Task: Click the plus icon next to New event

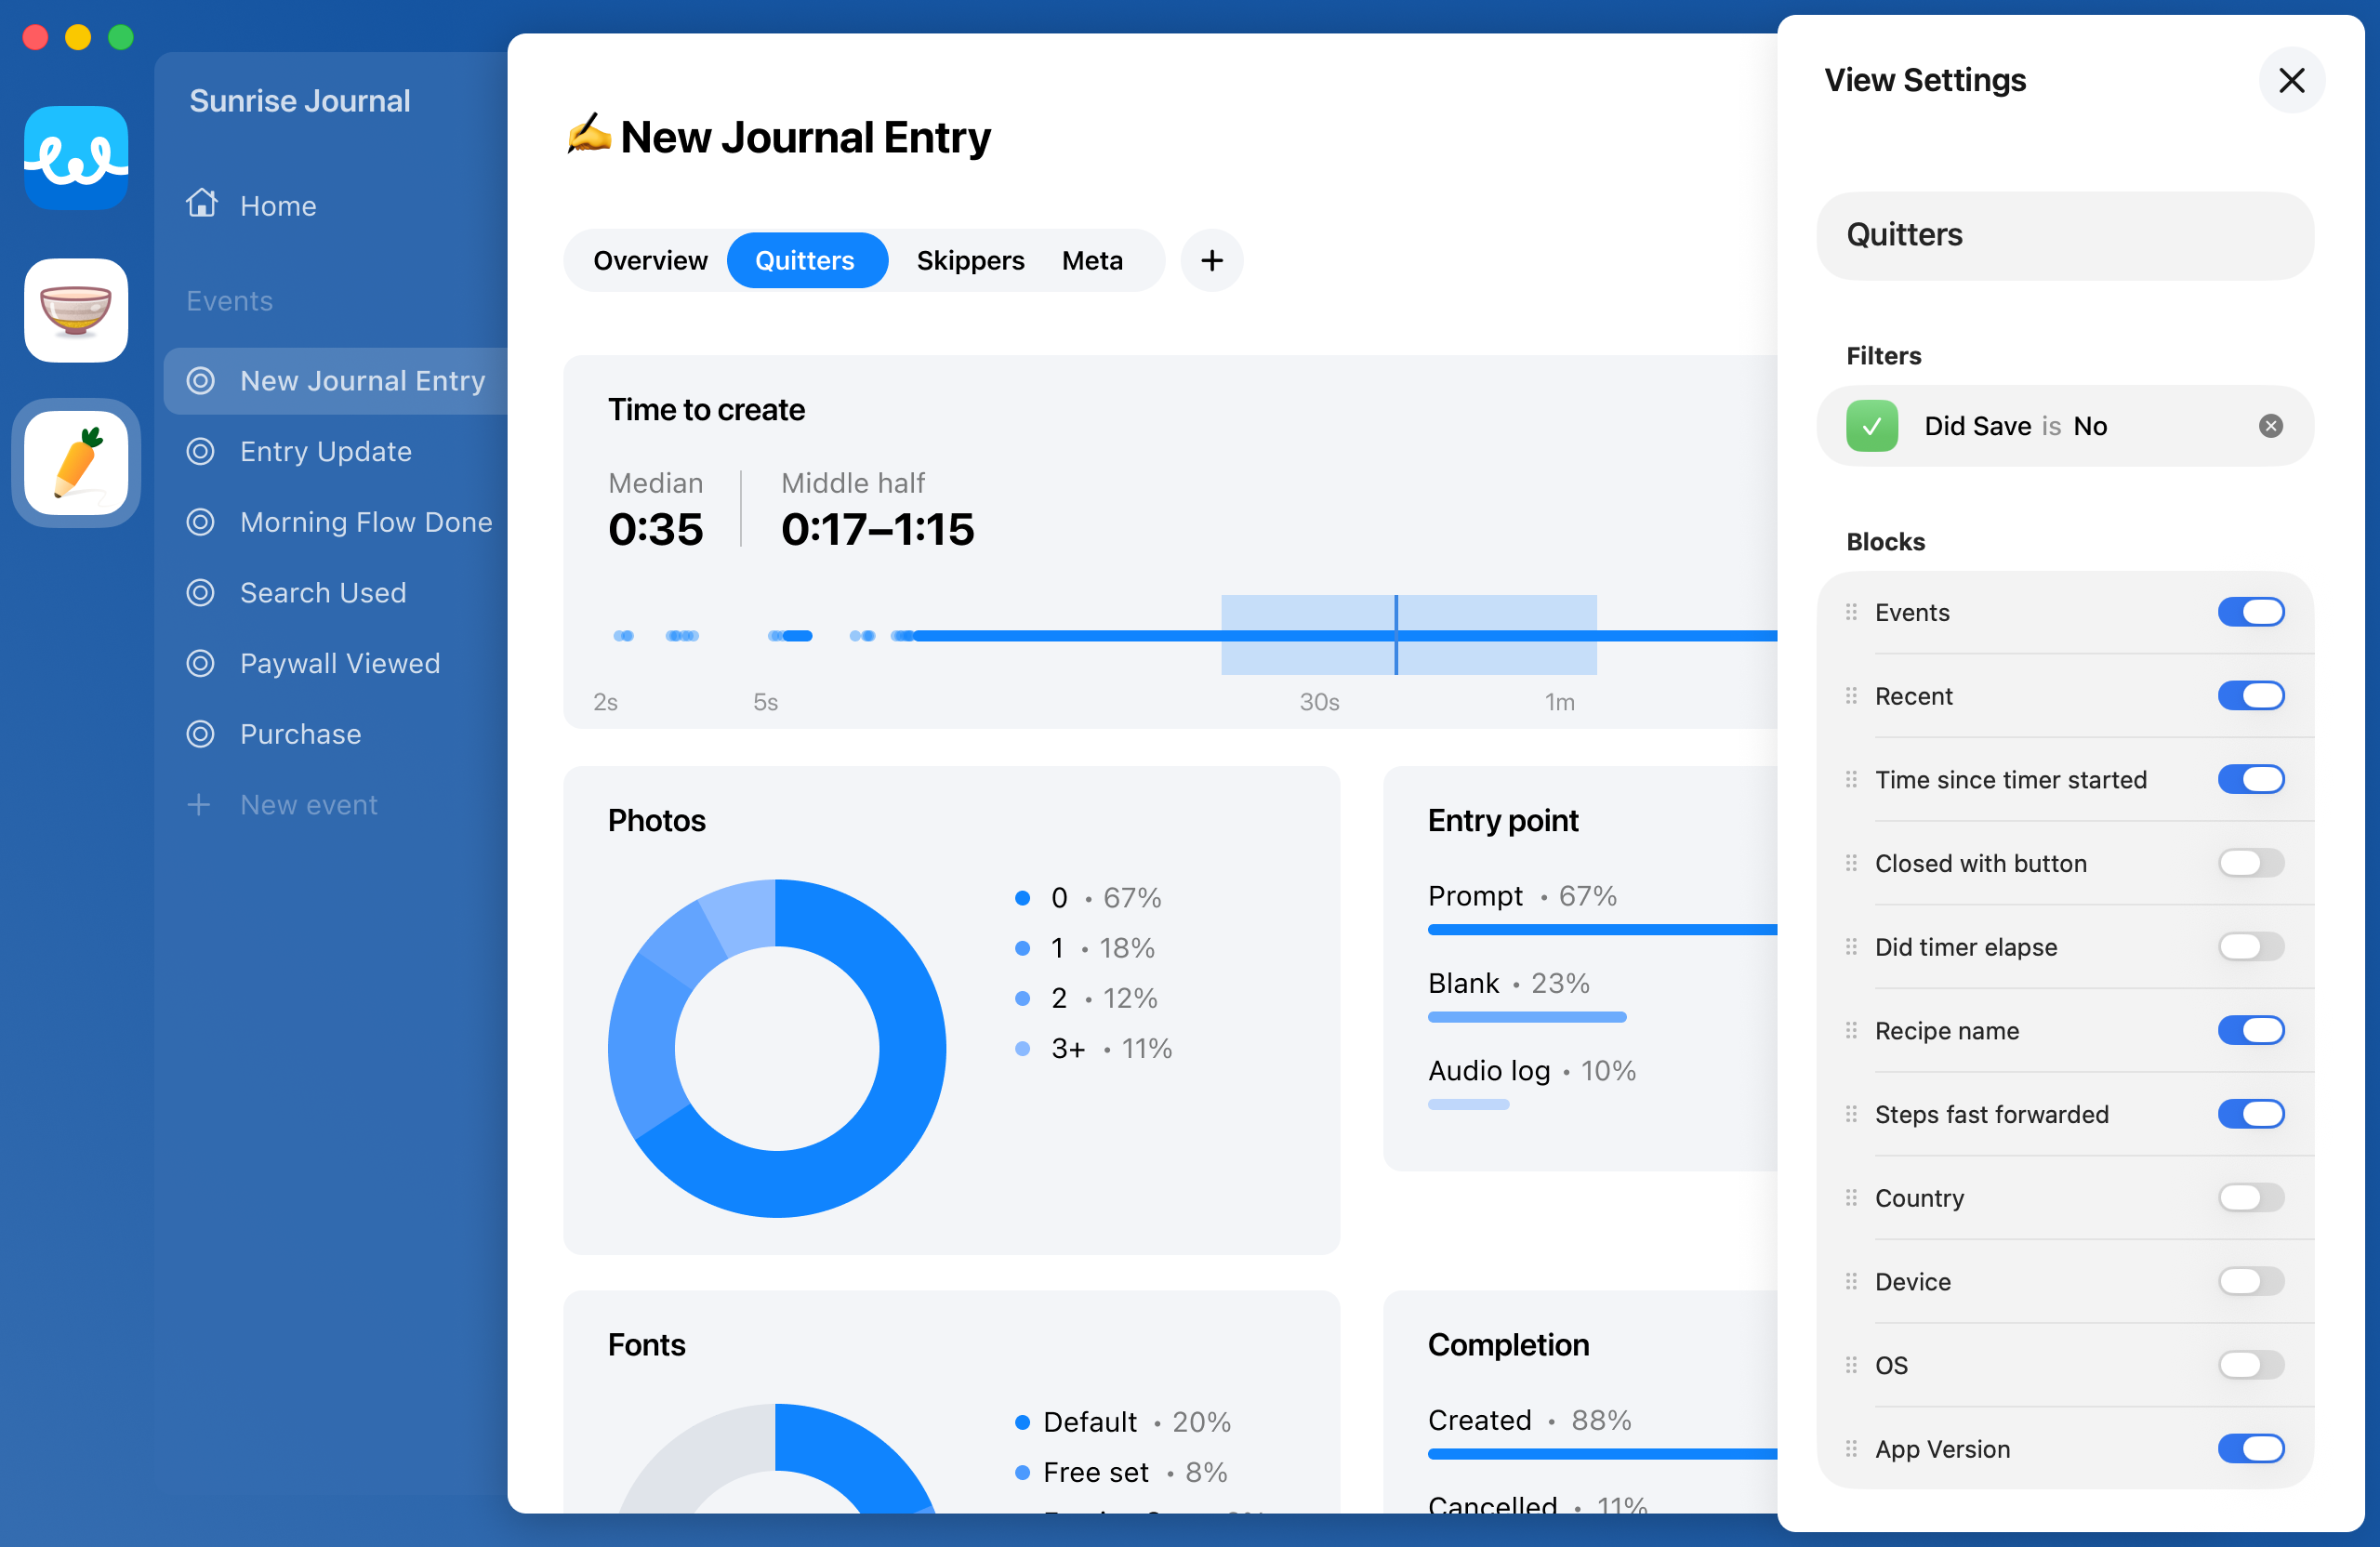Action: pyautogui.click(x=199, y=804)
